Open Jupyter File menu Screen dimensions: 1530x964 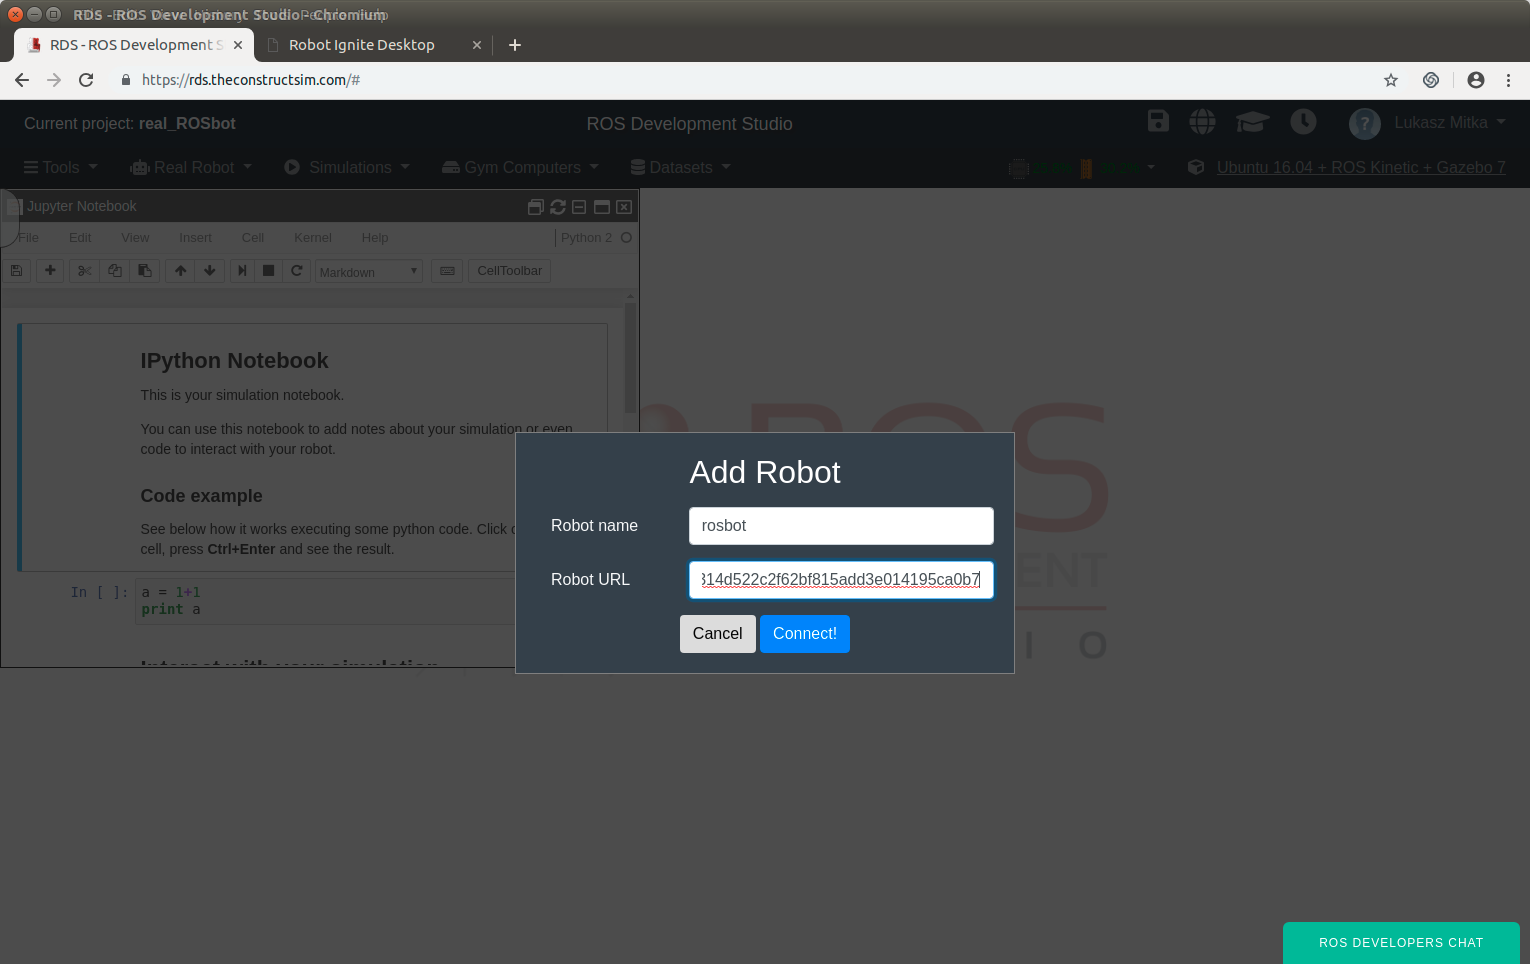(x=29, y=238)
